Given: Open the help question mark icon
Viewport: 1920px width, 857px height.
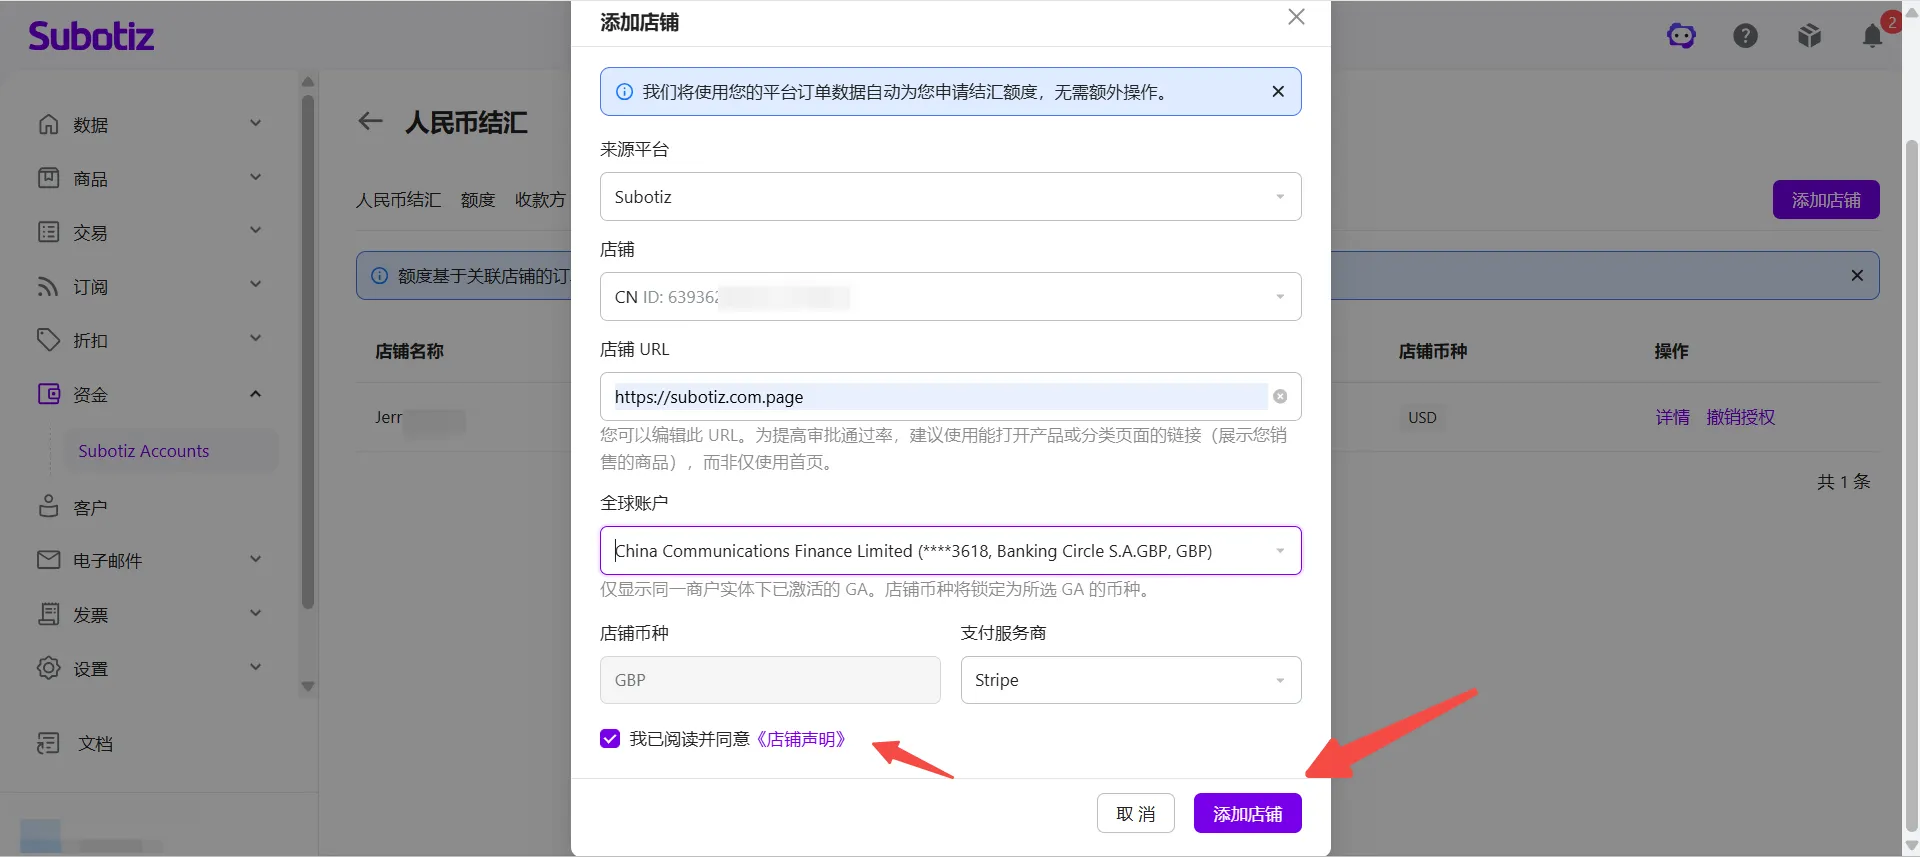Looking at the screenshot, I should pyautogui.click(x=1745, y=36).
